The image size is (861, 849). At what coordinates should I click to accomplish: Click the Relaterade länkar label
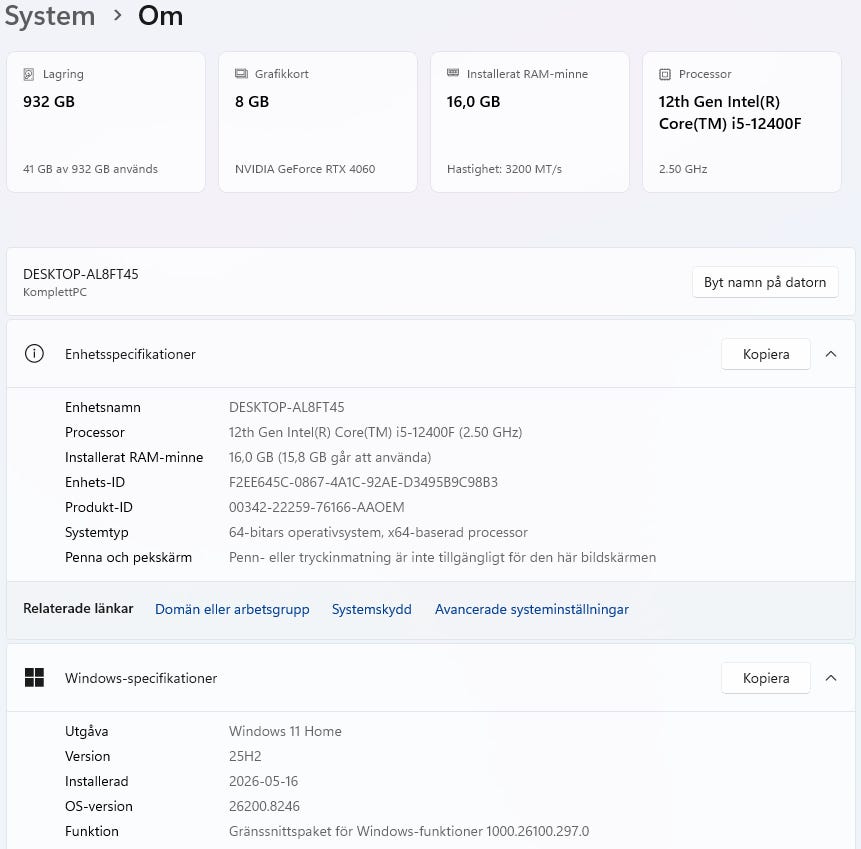pyautogui.click(x=78, y=608)
